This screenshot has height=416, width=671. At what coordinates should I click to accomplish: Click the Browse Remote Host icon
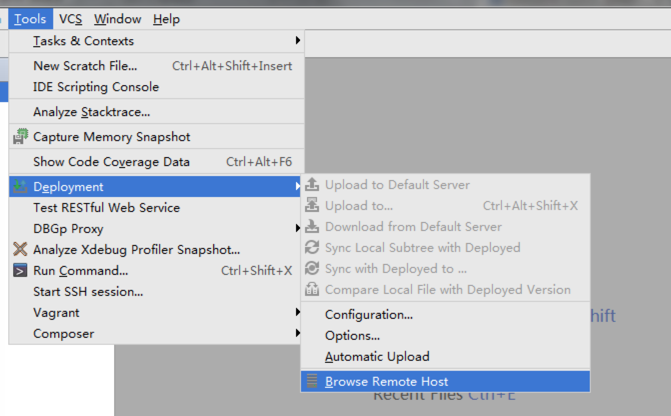point(313,381)
